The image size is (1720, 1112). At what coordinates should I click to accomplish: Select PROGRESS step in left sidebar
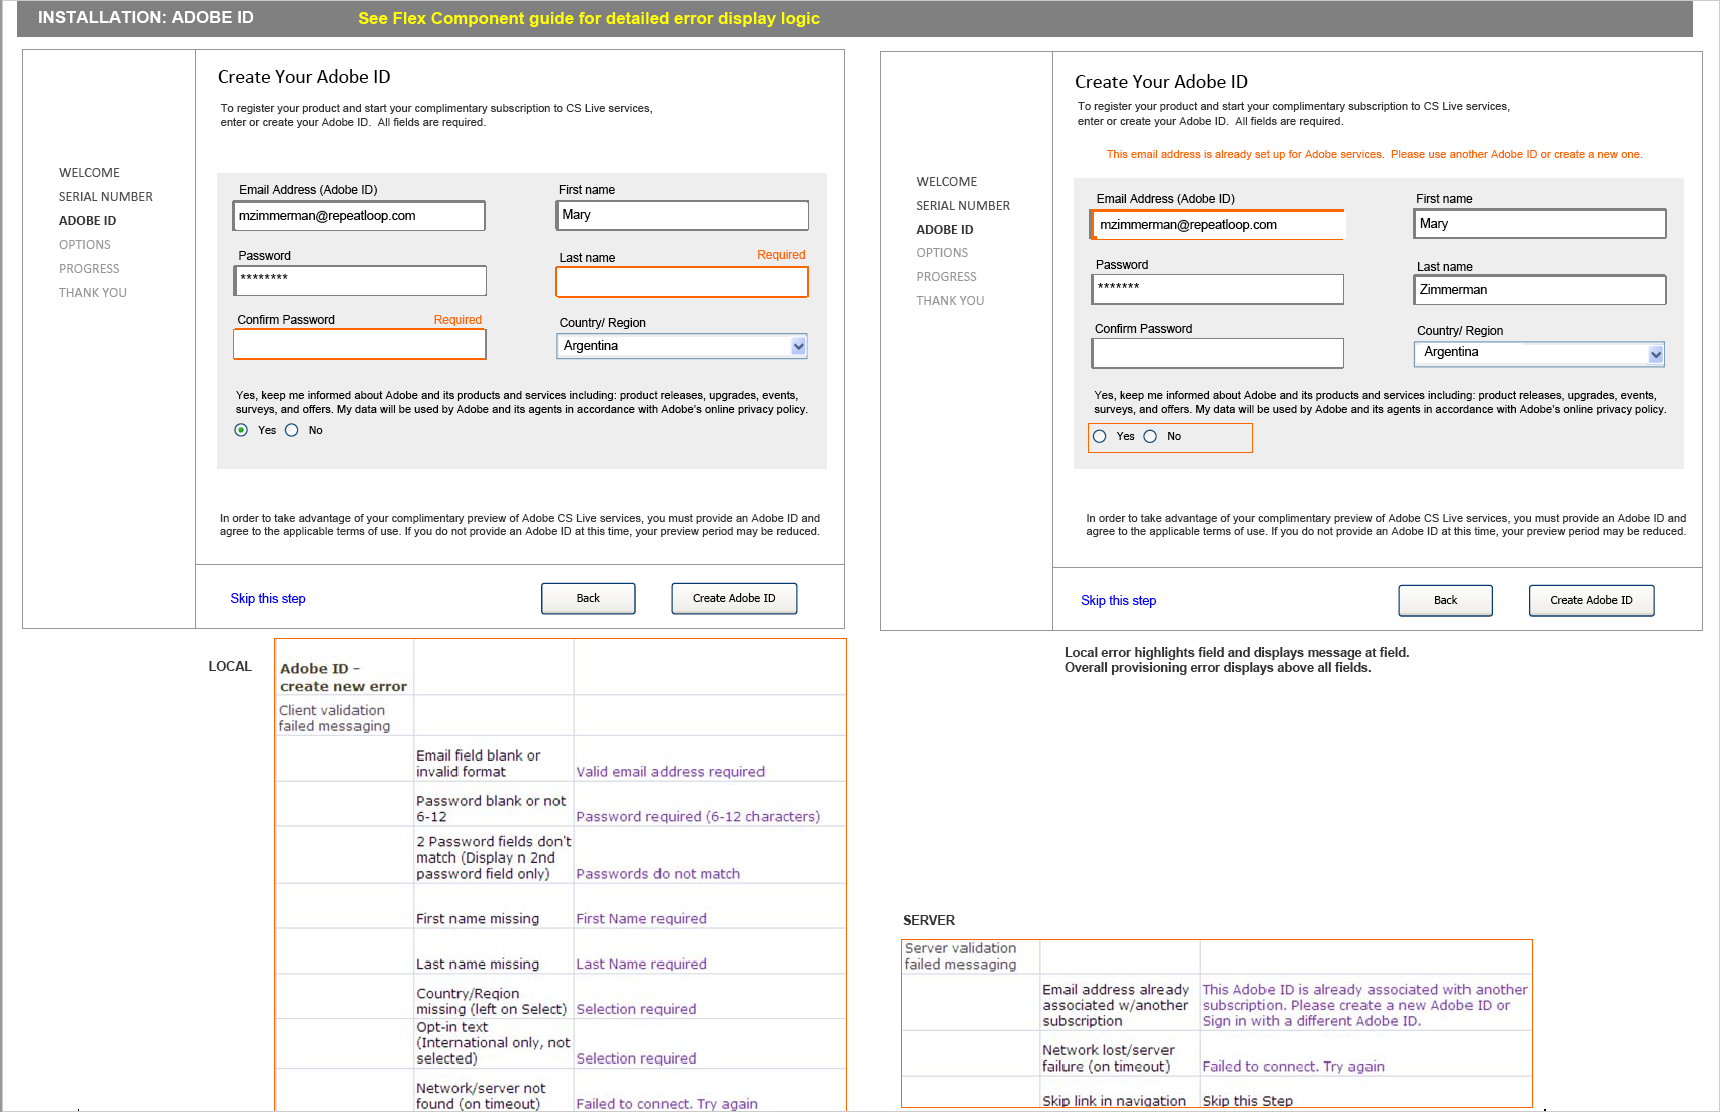89,269
